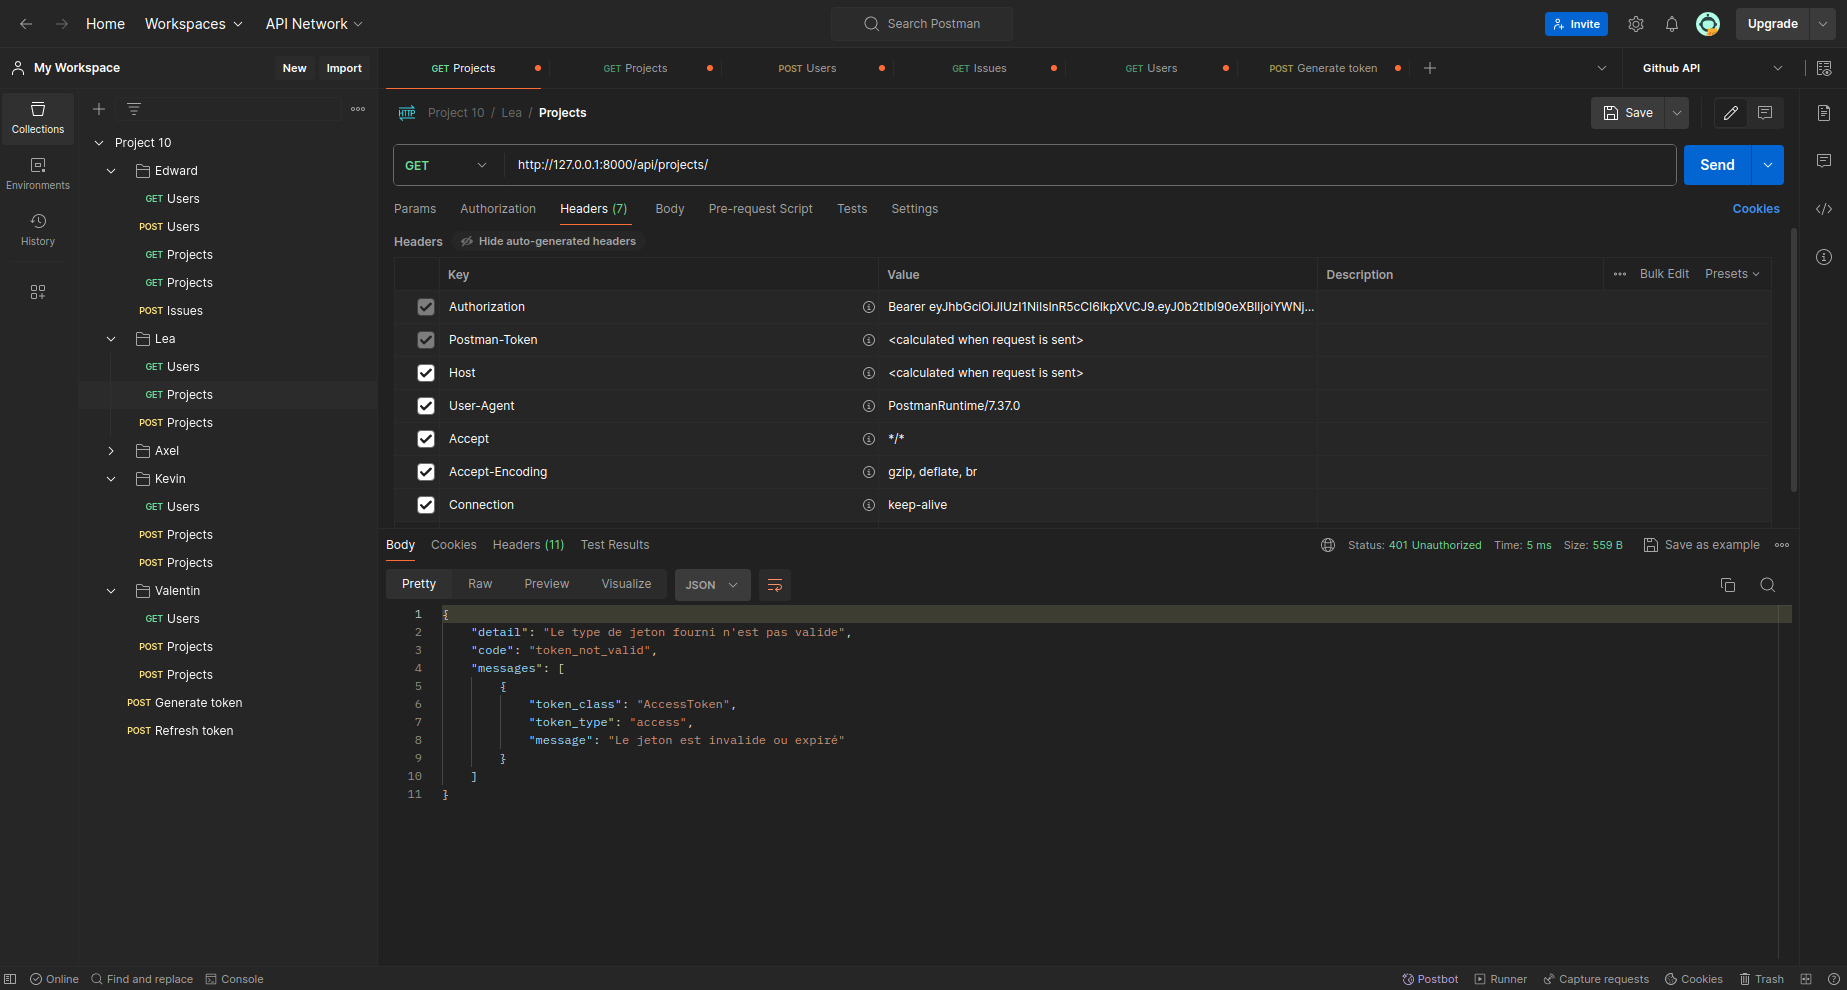This screenshot has width=1847, height=990.
Task: Open the Environments panel
Action: point(37,172)
